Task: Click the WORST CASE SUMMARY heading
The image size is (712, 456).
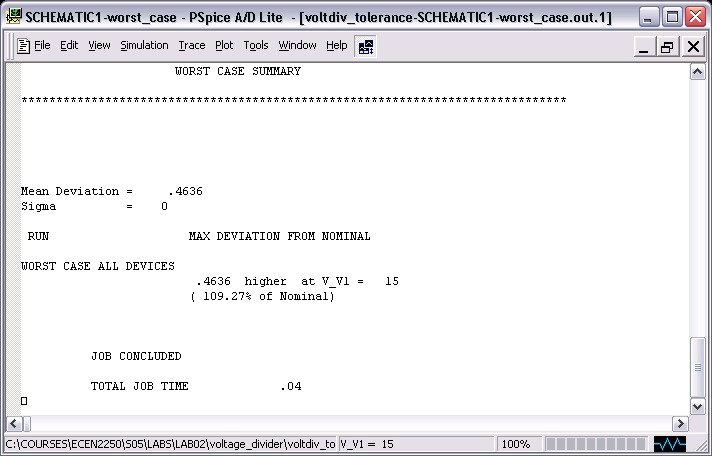Action: 238,71
